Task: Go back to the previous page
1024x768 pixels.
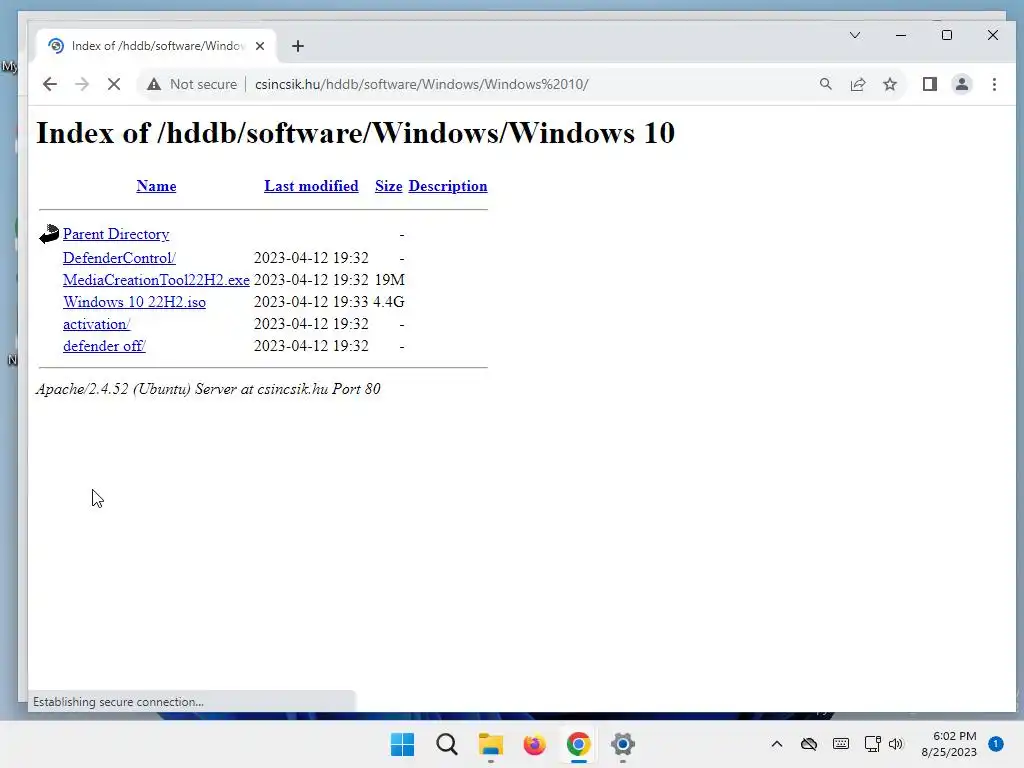Action: point(50,84)
